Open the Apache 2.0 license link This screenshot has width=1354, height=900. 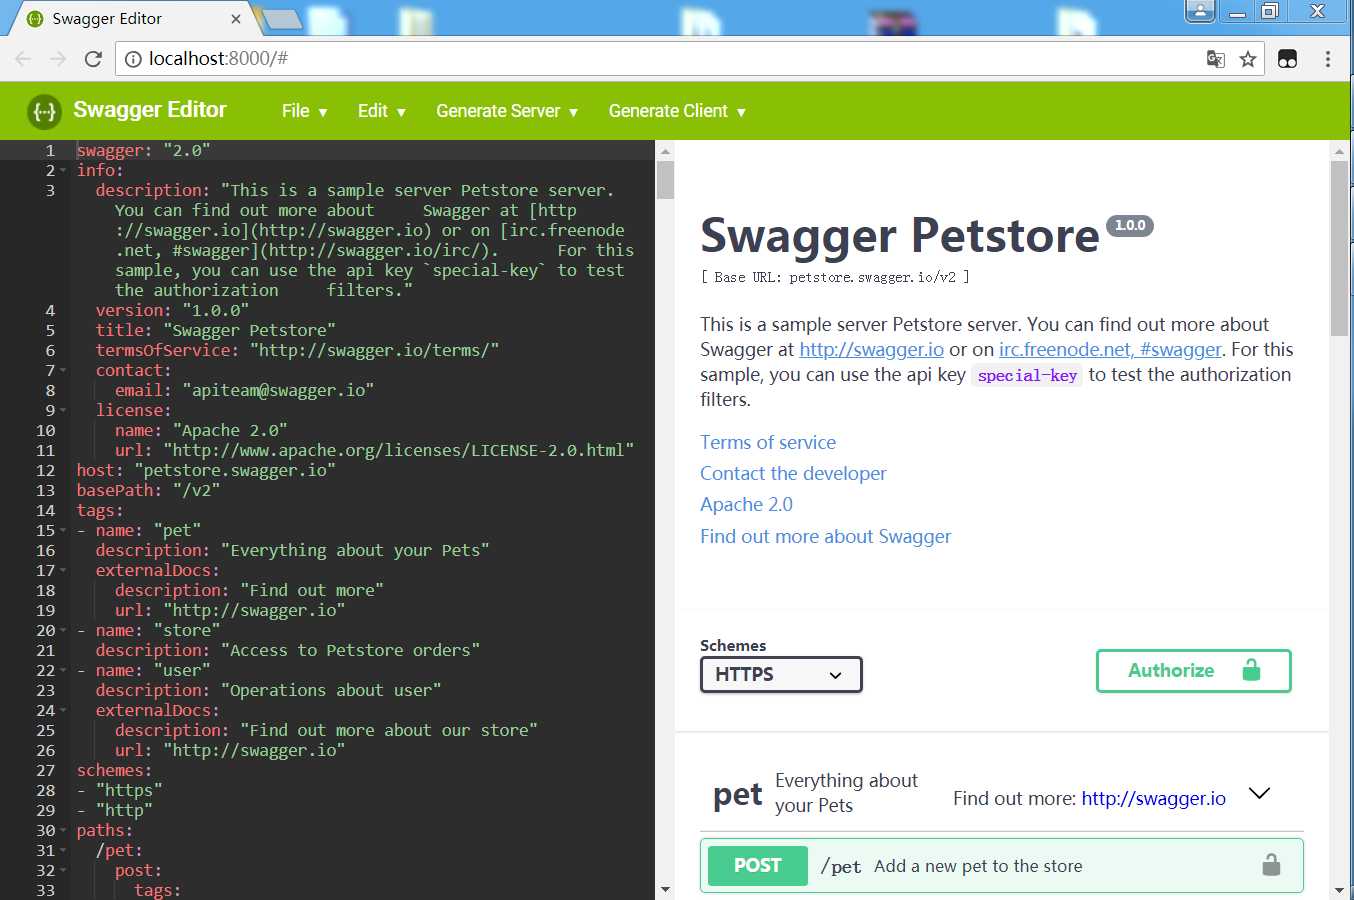746,504
